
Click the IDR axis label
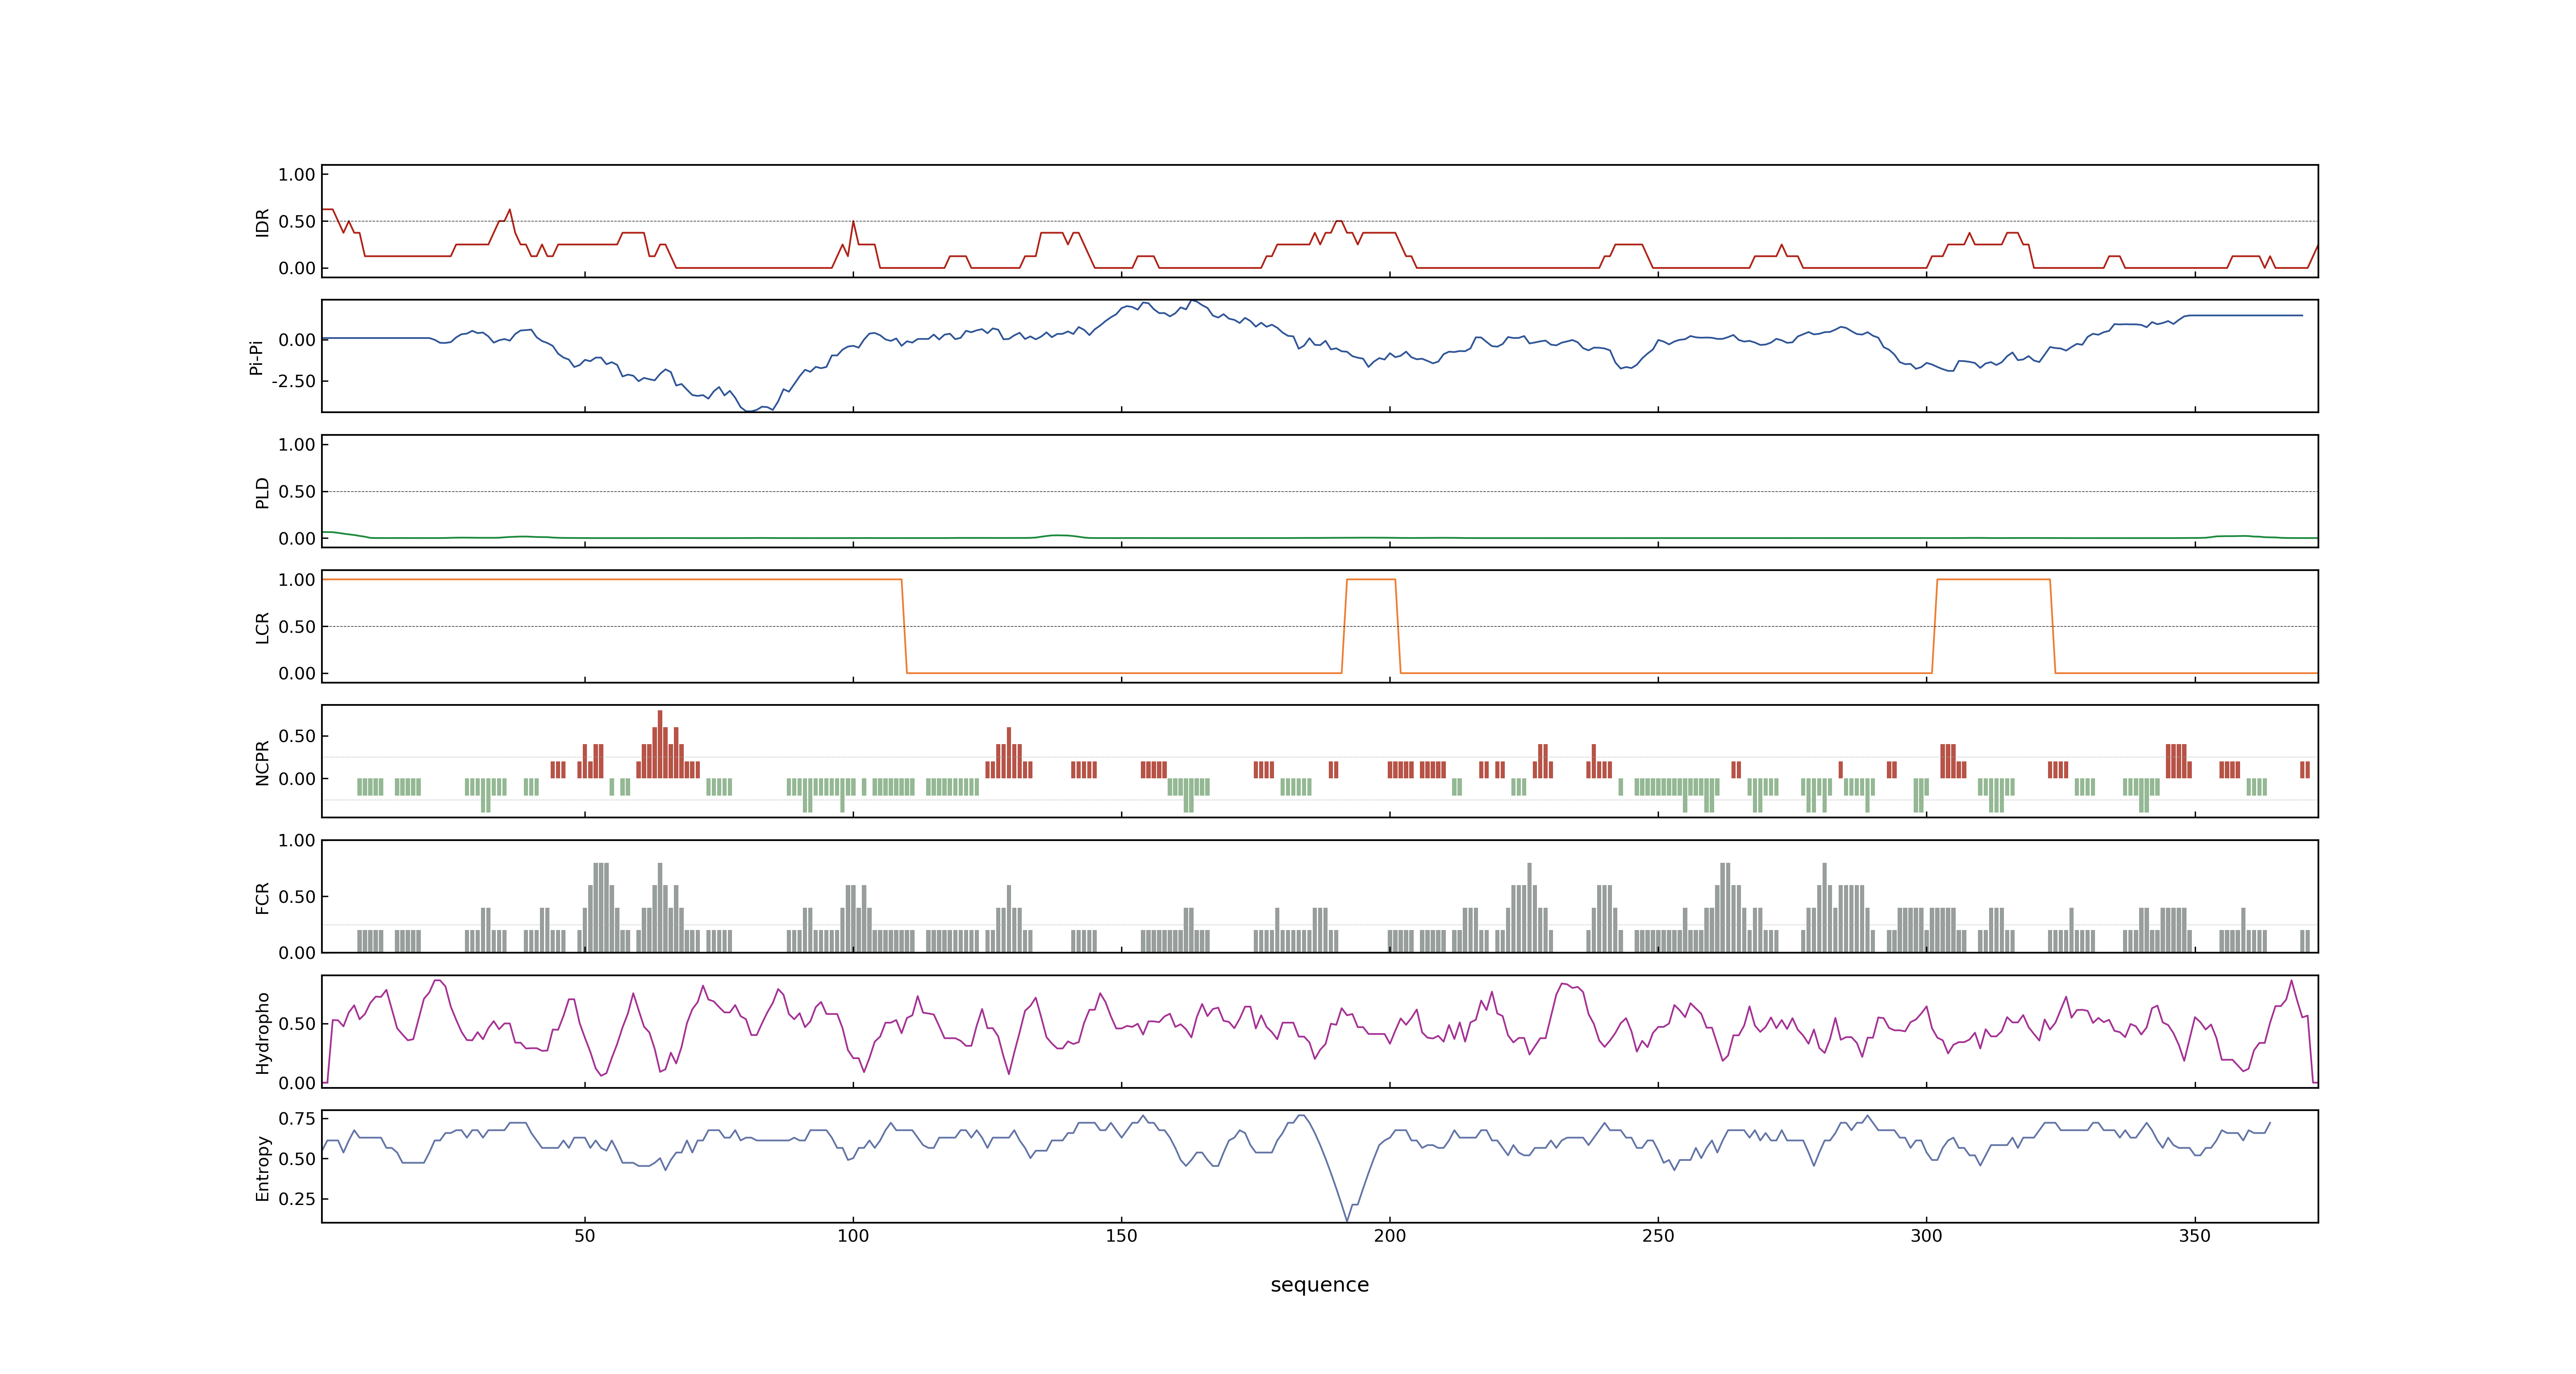[x=262, y=222]
